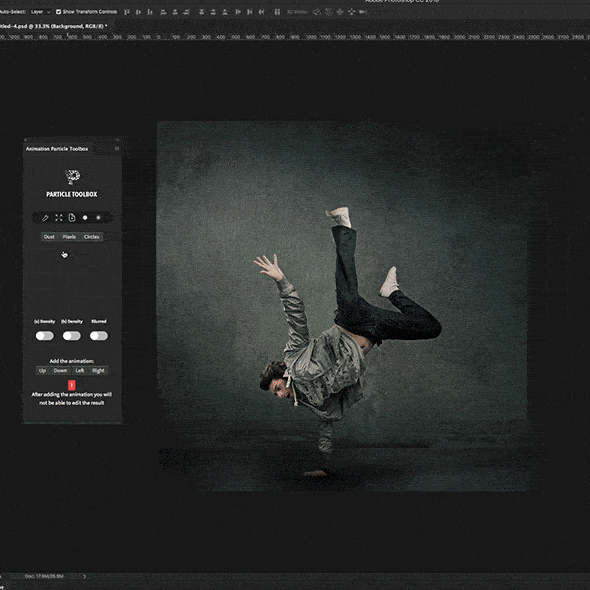Choose Dust particle type
Image resolution: width=590 pixels, height=590 pixels.
pos(49,237)
